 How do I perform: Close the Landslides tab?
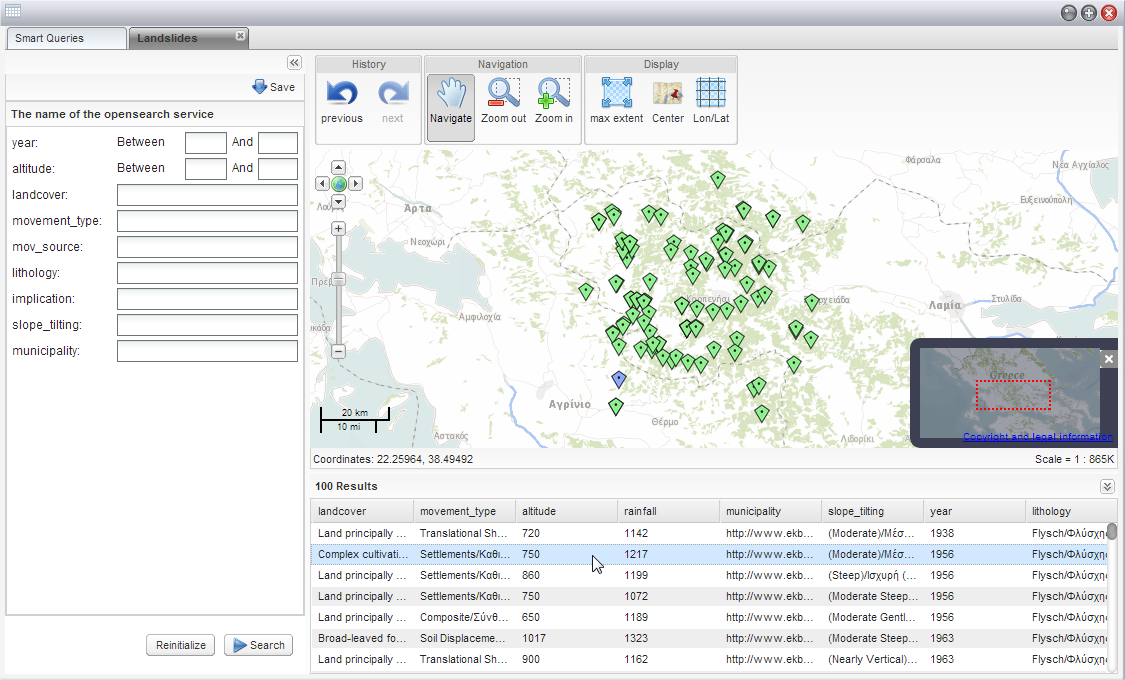pos(240,35)
